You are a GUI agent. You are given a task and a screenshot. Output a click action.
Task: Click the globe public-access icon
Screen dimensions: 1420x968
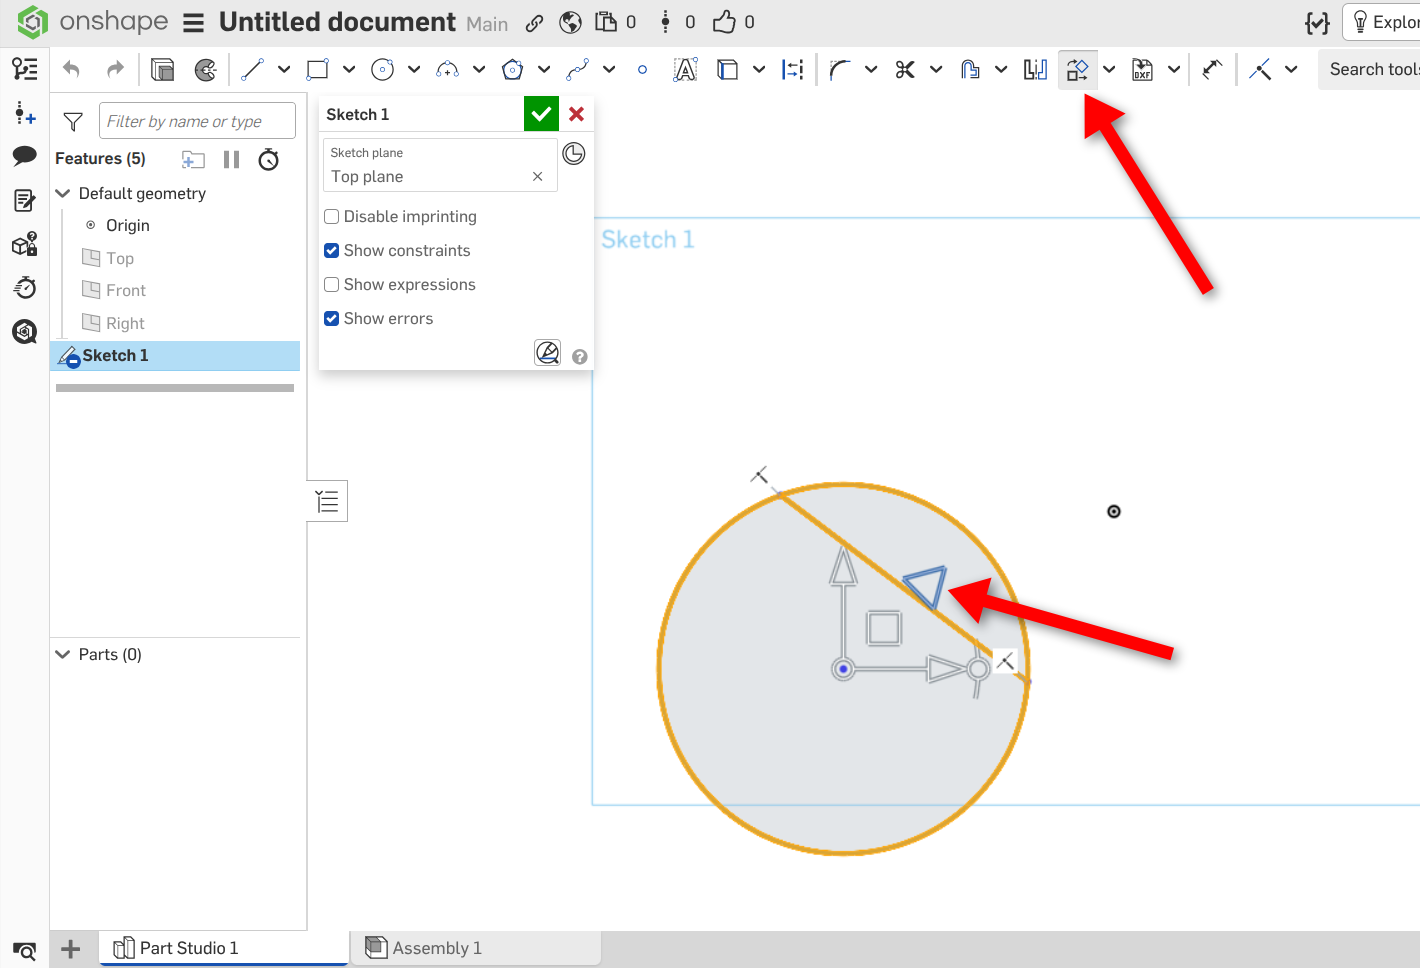pyautogui.click(x=571, y=23)
